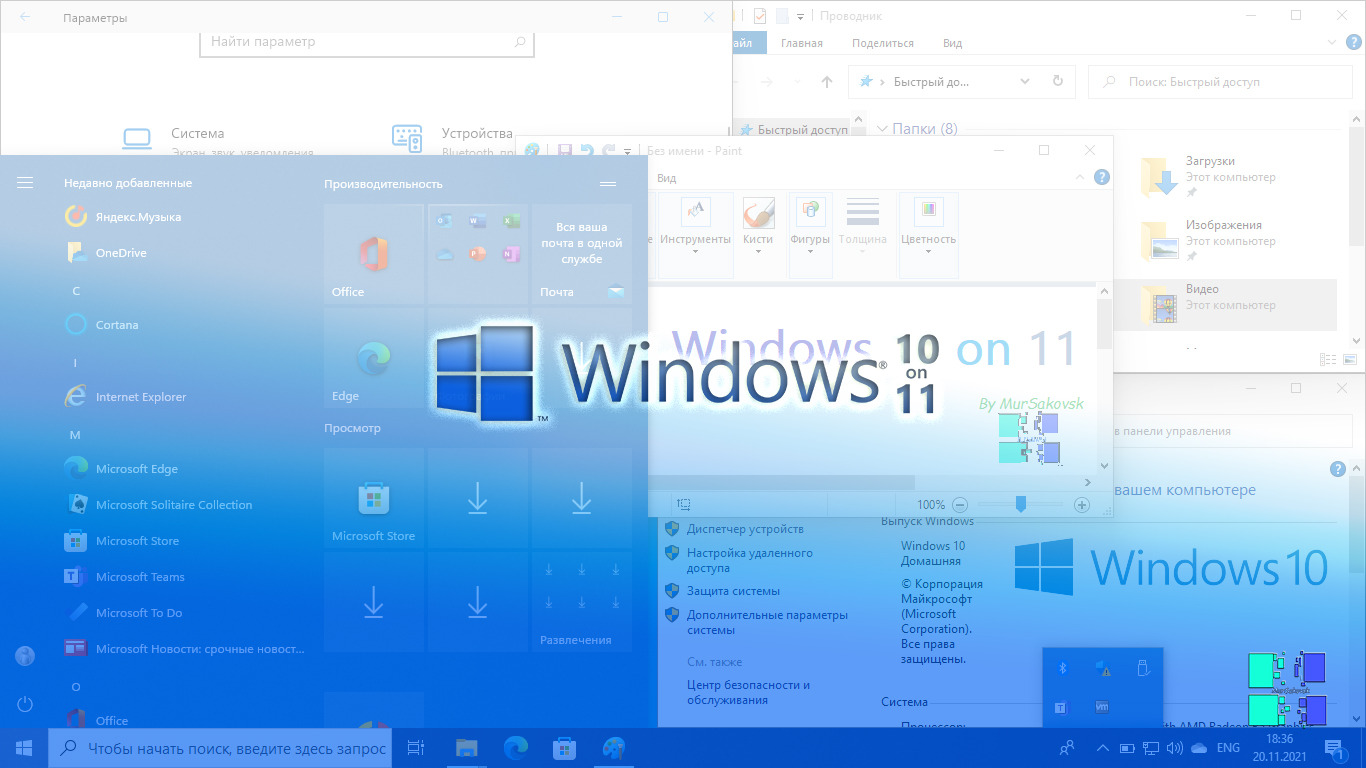Click the Power button in Start menu
The height and width of the screenshot is (768, 1366).
25,705
